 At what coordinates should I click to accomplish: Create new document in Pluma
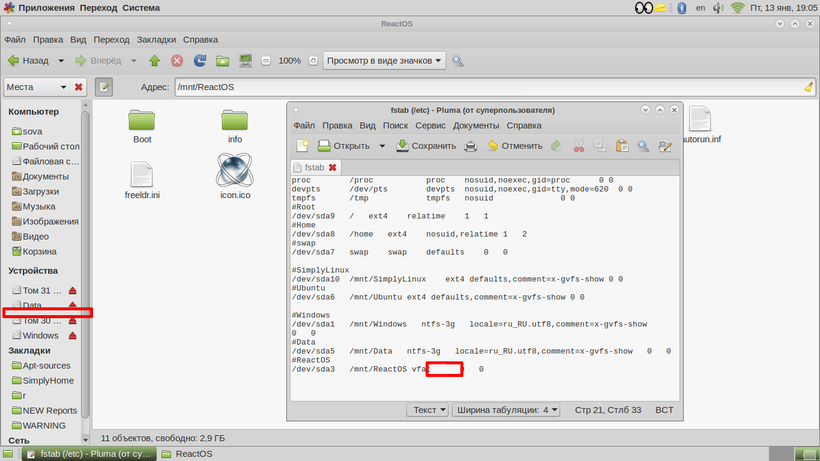point(302,146)
